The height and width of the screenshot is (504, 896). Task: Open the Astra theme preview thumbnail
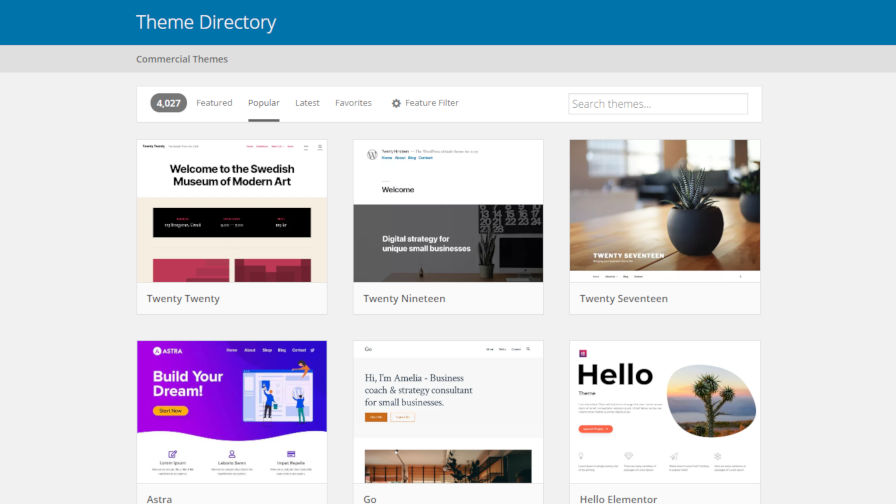tap(232, 412)
